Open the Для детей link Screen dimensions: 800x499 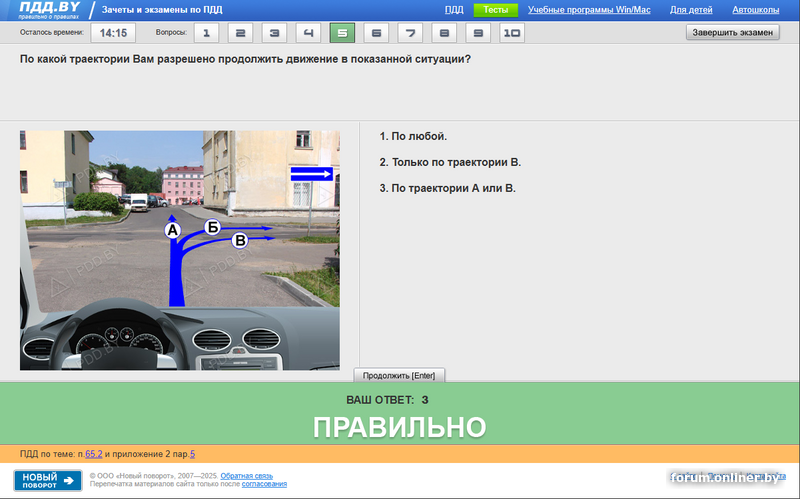(691, 10)
